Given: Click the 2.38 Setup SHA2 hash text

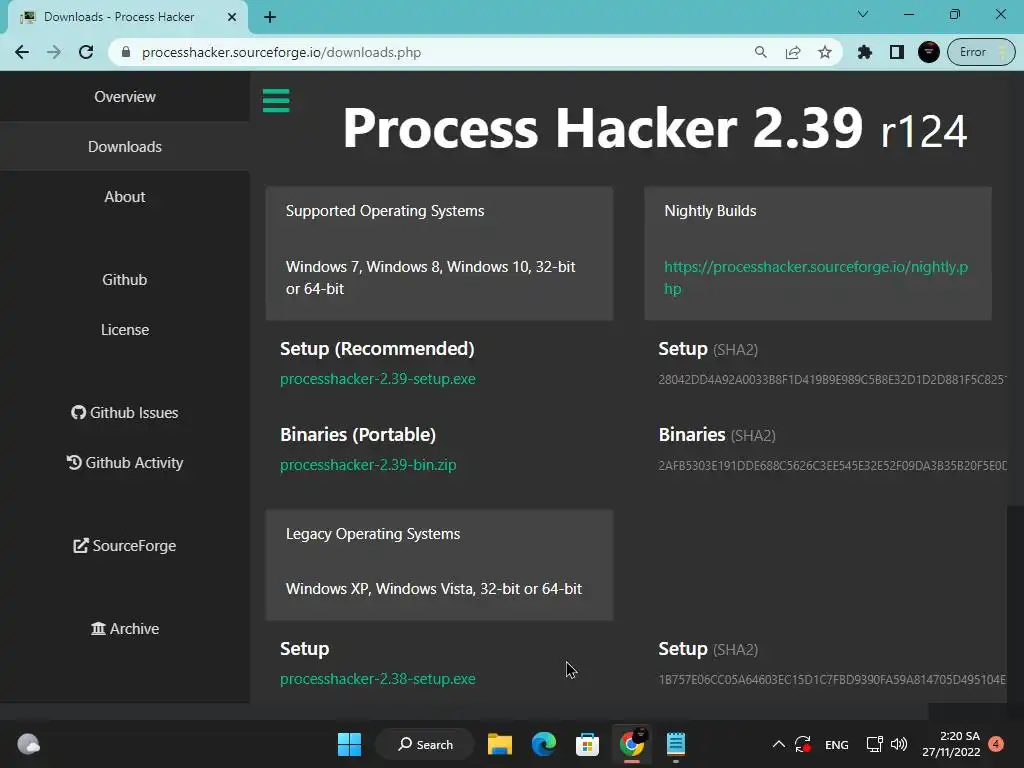Looking at the screenshot, I should 832,680.
